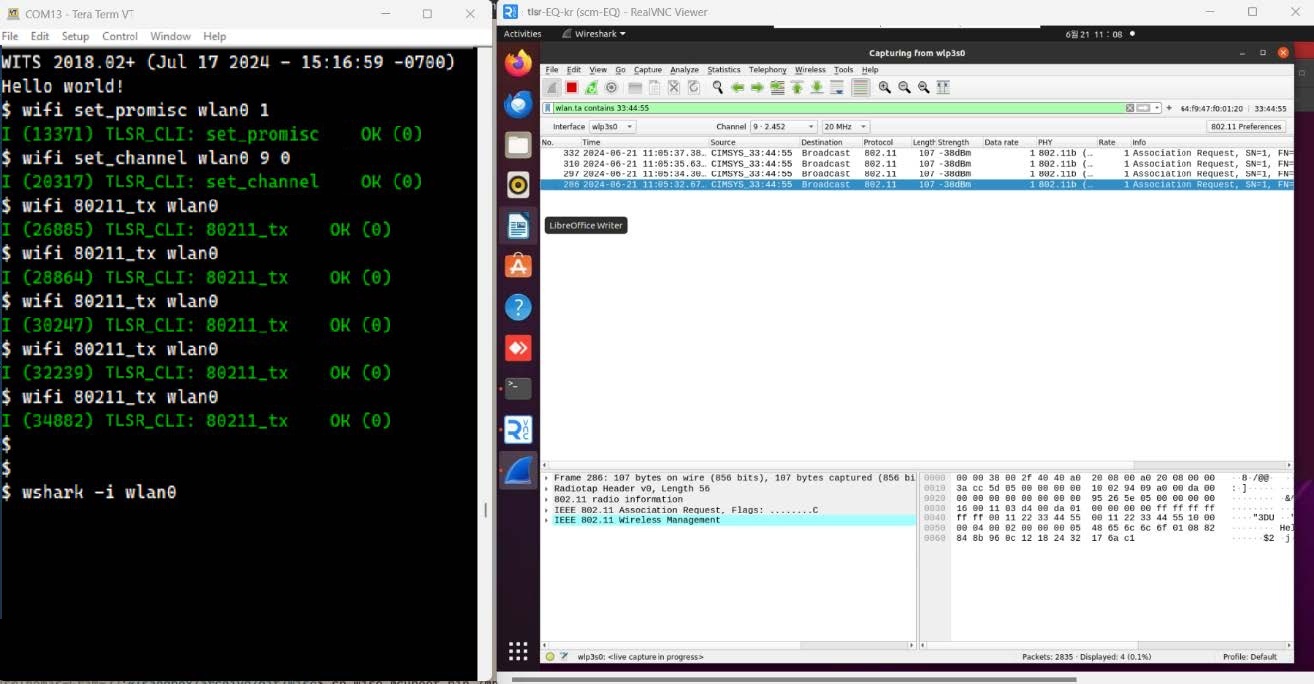Screen dimensions: 1314x684
Task: Launch LibreOffice Writer from the dock
Action: click(518, 226)
